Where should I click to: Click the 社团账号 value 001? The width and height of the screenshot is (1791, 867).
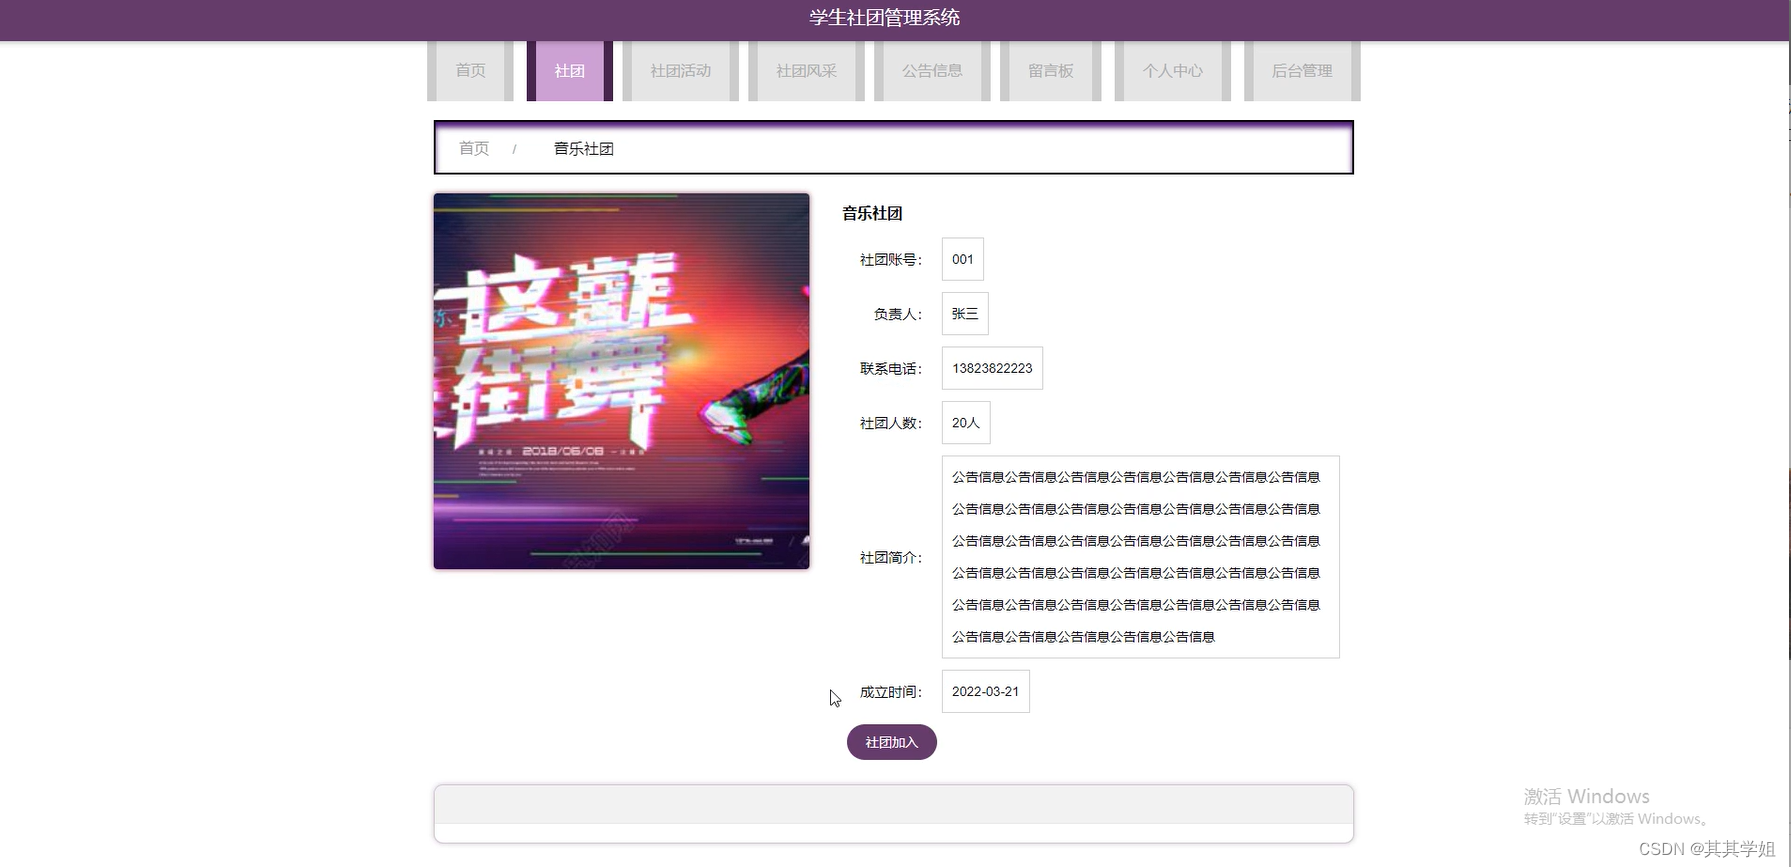click(963, 259)
